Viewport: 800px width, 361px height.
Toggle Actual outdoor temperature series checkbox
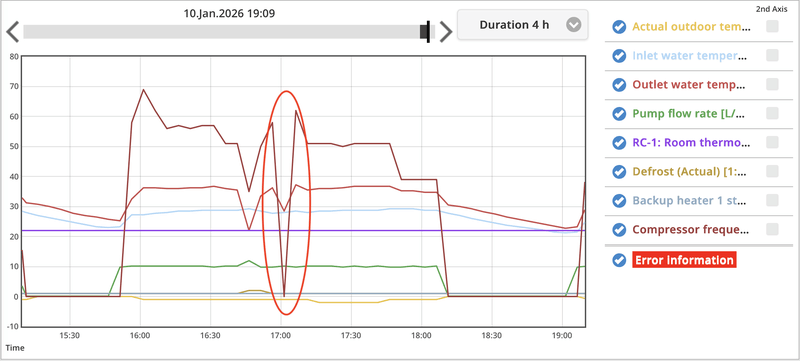pyautogui.click(x=619, y=27)
